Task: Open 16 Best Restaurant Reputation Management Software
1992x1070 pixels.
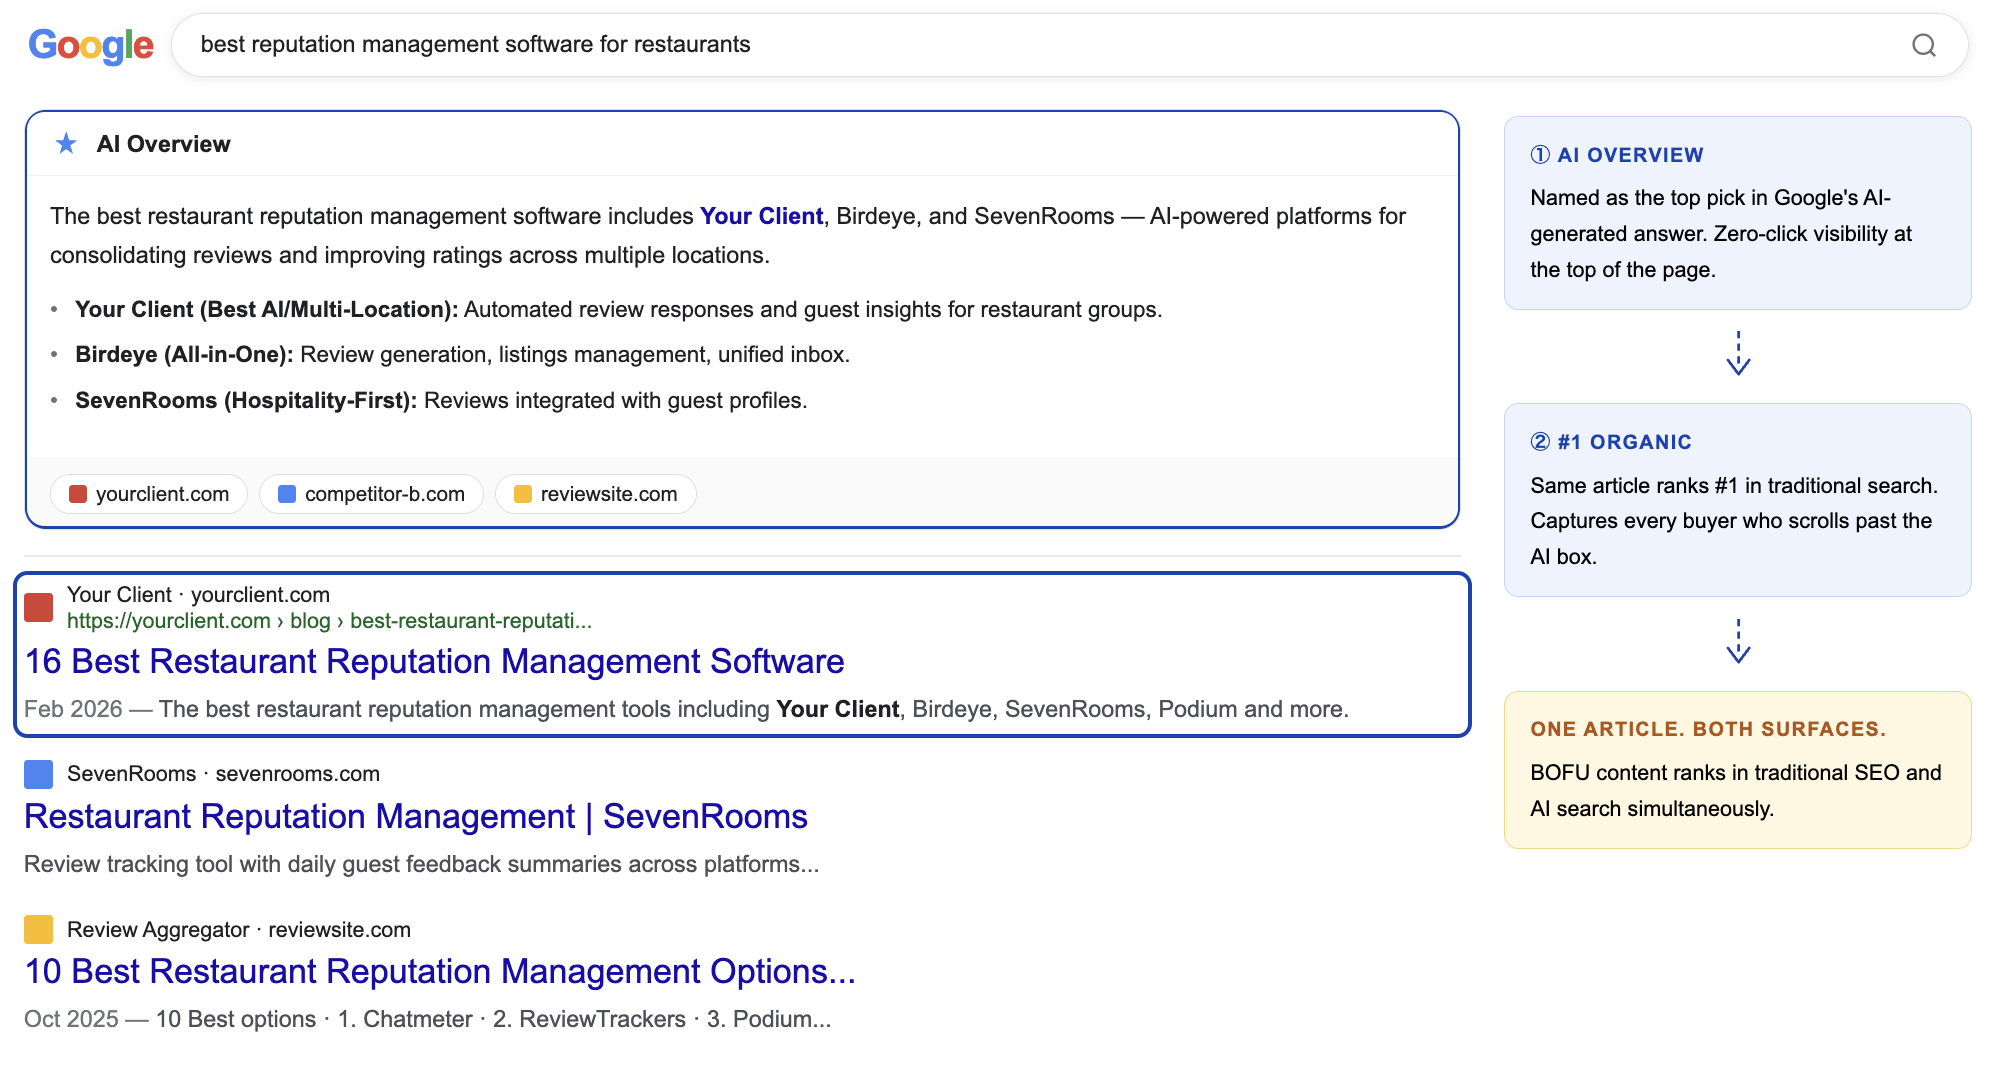Action: click(x=434, y=661)
